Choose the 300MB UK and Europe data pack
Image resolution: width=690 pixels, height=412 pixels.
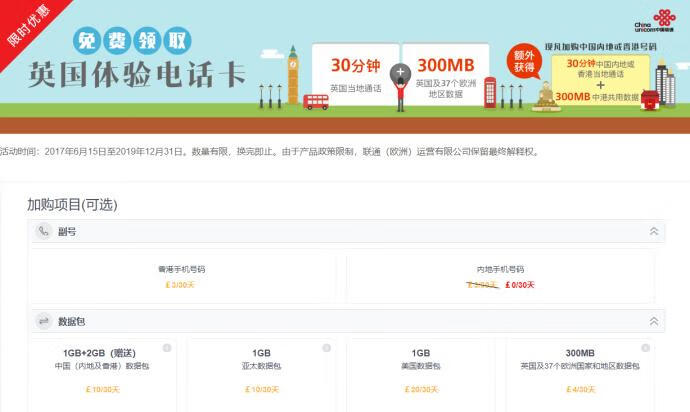580,370
